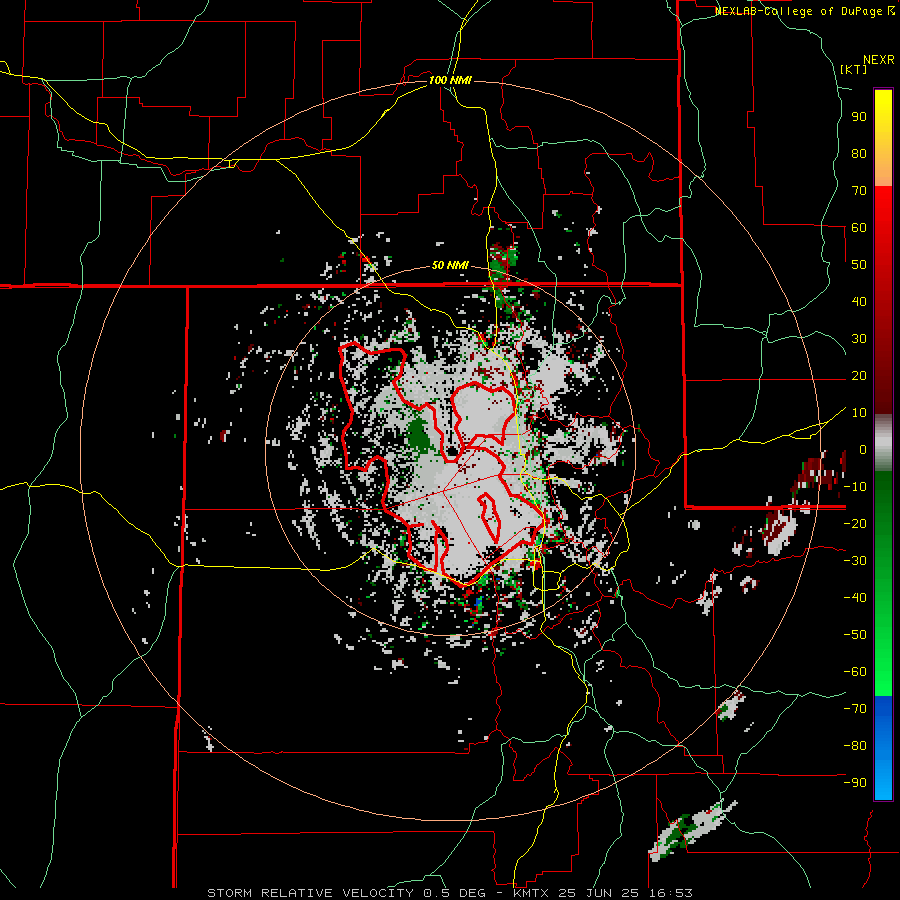900x900 pixels.
Task: Select the -50 value on velocity scale
Action: pyautogui.click(x=855, y=635)
